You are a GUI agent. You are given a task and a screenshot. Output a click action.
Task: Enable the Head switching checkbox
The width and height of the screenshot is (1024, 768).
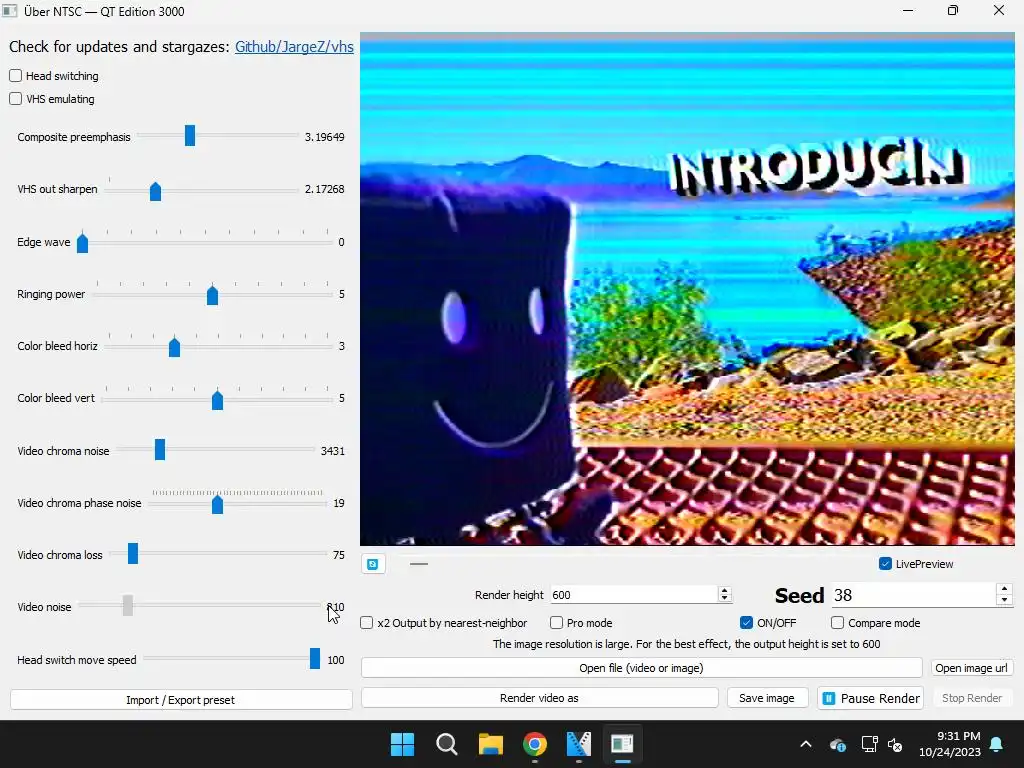coord(16,76)
